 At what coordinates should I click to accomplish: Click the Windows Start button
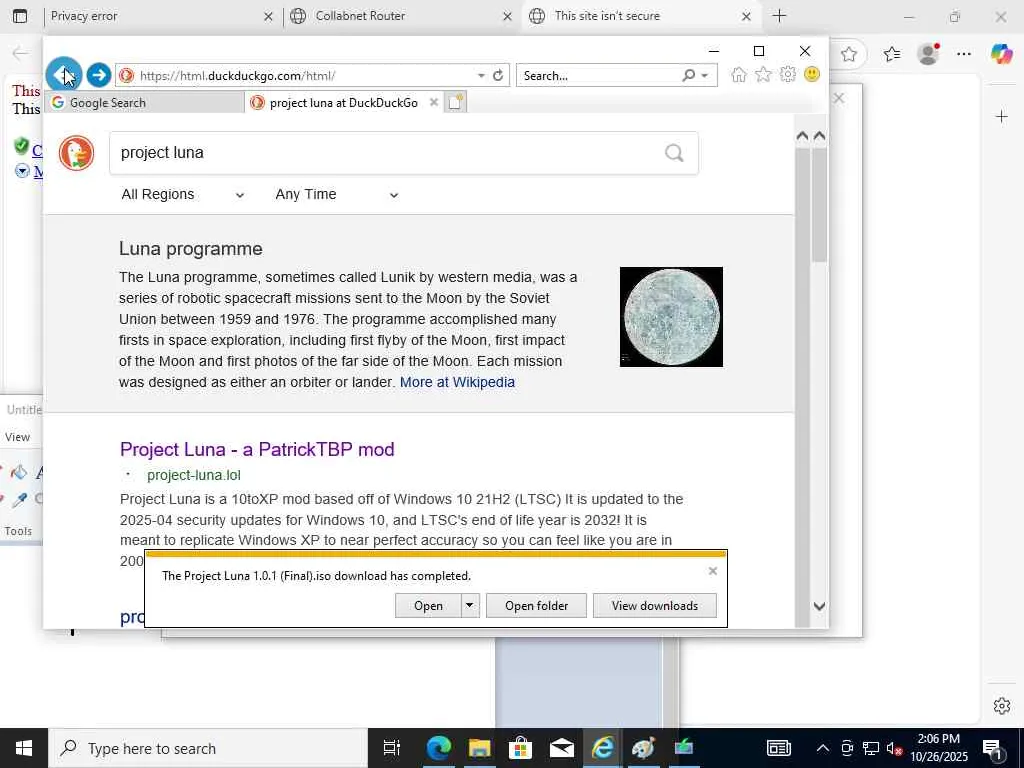coord(24,748)
